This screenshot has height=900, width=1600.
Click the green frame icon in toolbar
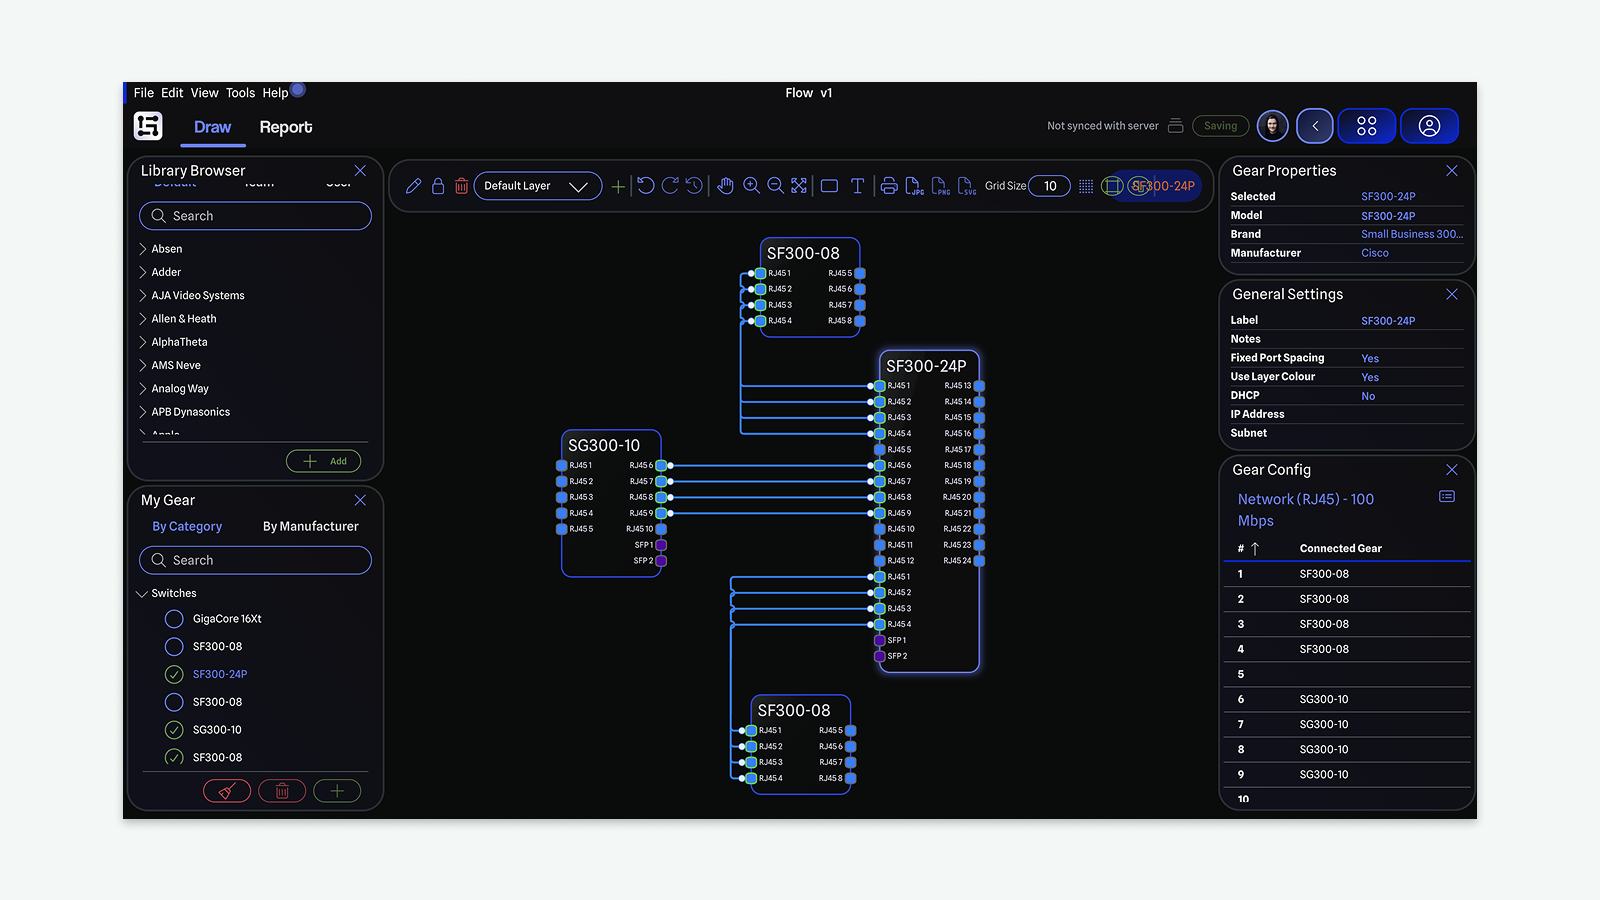(x=1112, y=186)
